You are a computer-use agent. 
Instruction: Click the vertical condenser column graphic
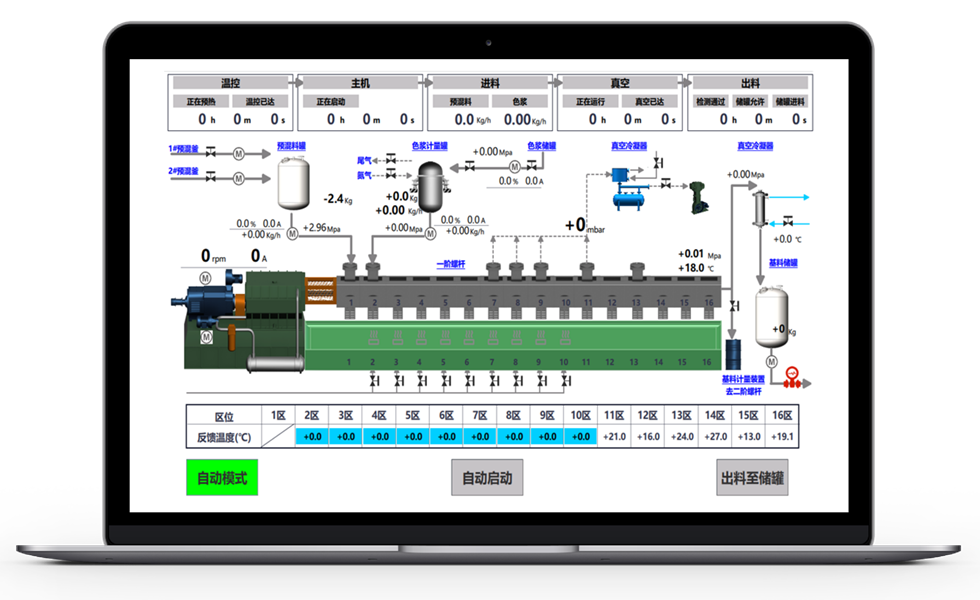tap(760, 208)
